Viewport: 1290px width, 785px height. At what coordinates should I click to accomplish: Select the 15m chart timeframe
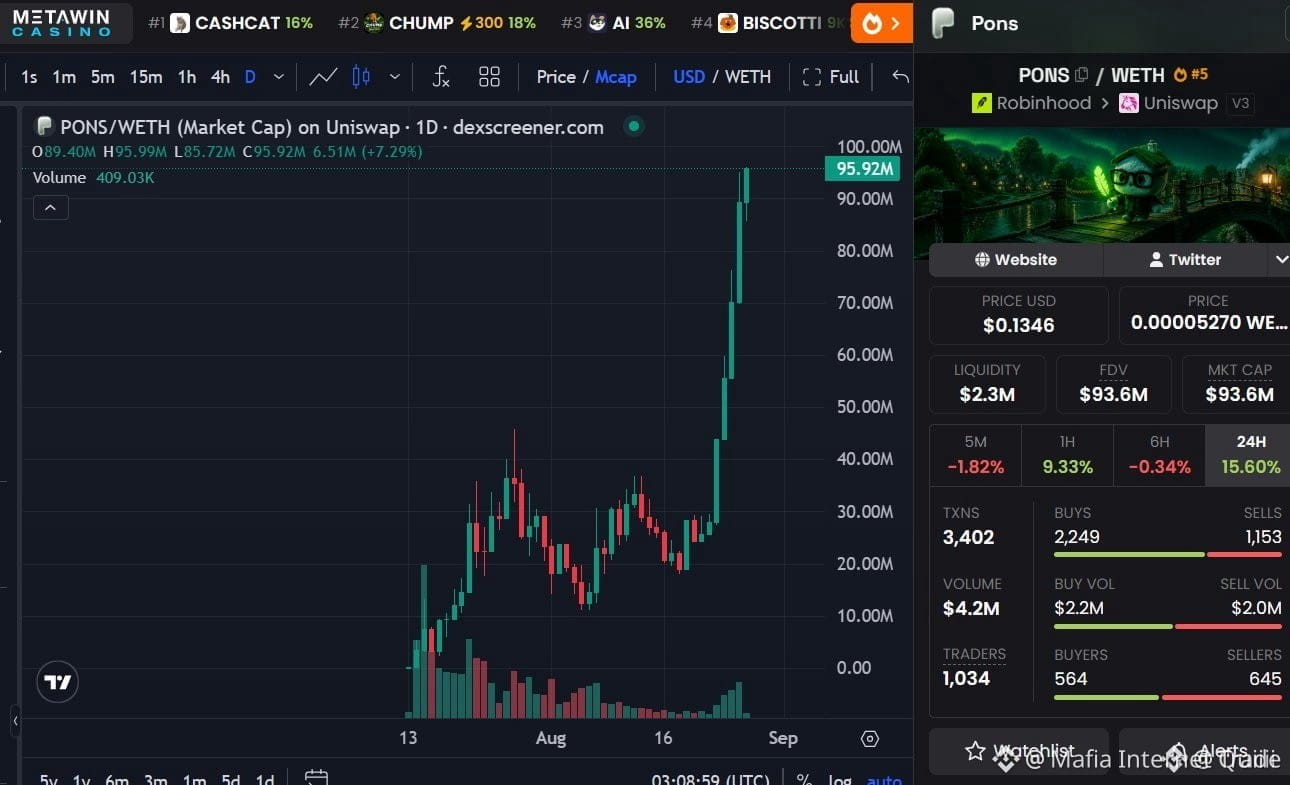[x=146, y=77]
